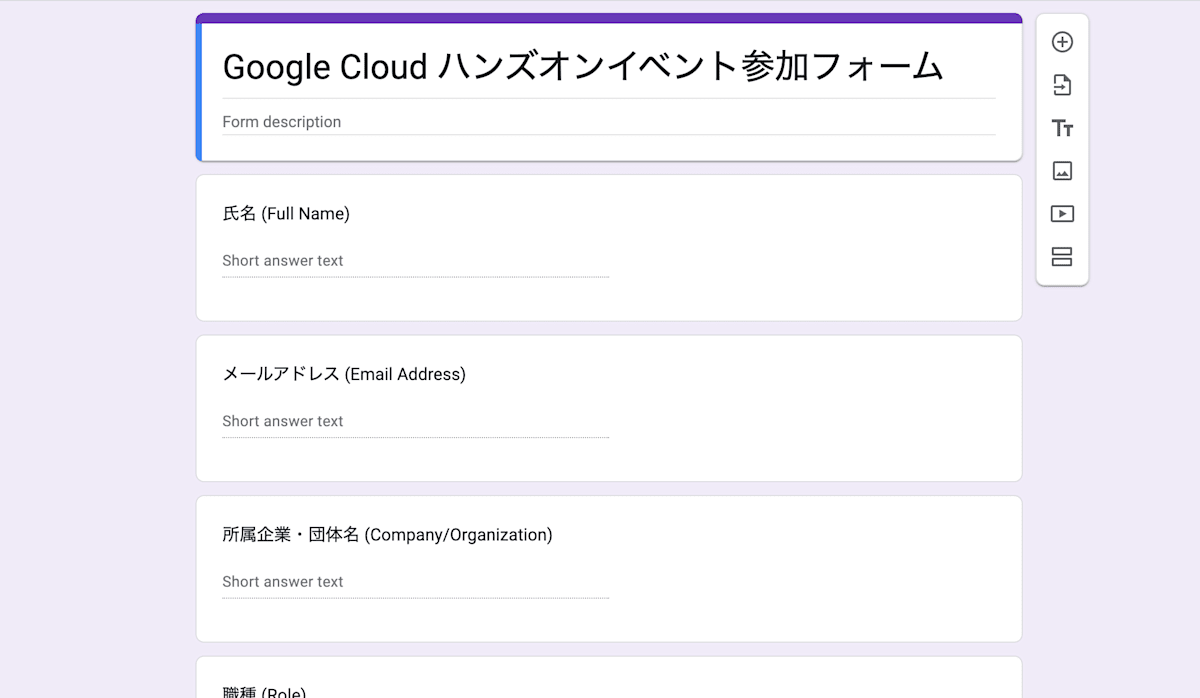Edit the Google Cloud form title
The image size is (1200, 698).
(608, 67)
